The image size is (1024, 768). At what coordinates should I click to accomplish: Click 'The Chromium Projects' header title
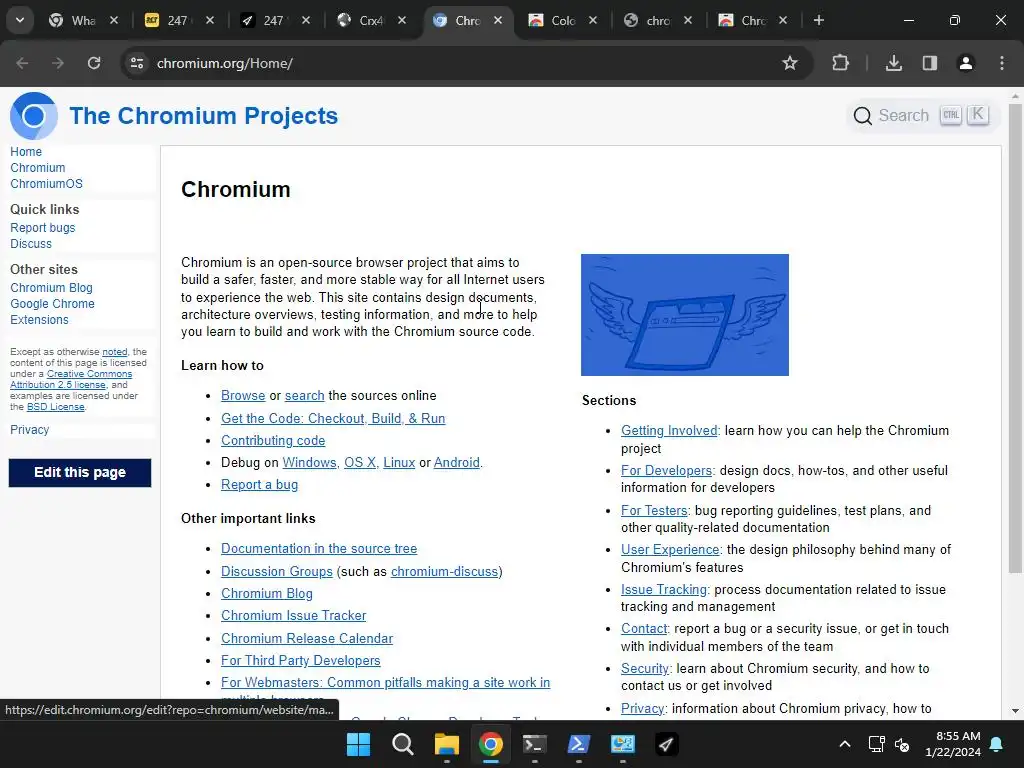tap(204, 116)
